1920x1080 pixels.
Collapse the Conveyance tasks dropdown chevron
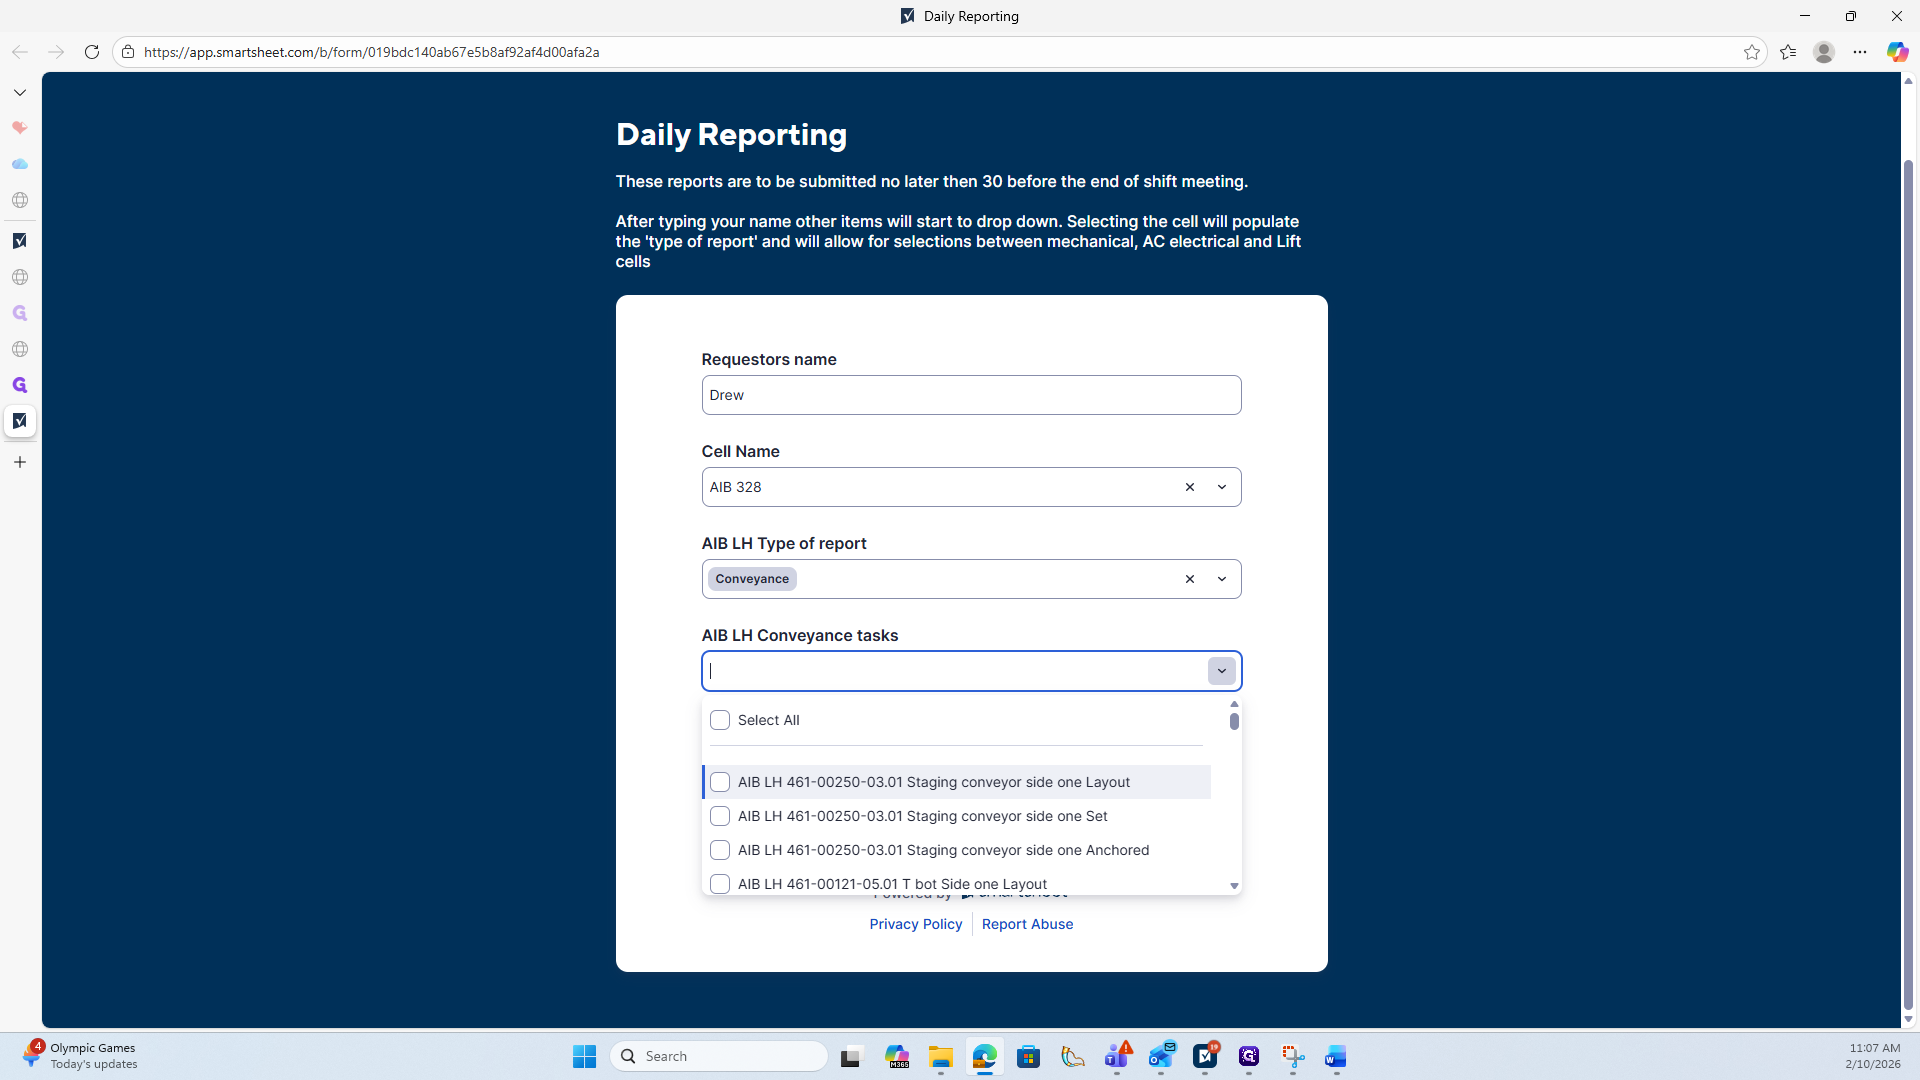(1222, 671)
